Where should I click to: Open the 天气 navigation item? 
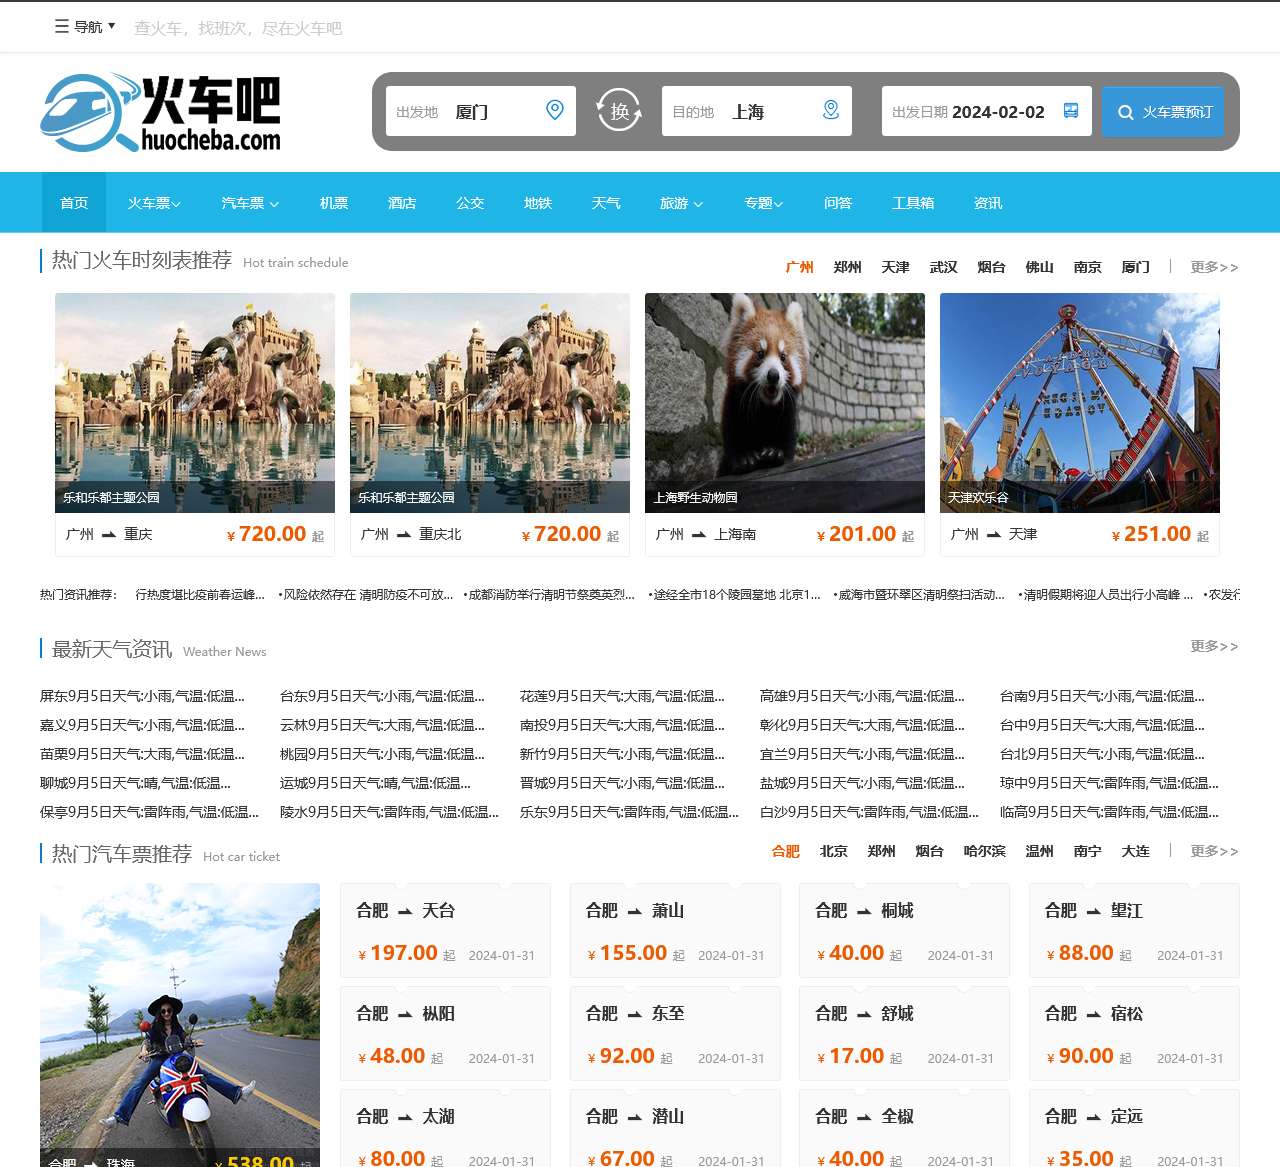click(606, 203)
